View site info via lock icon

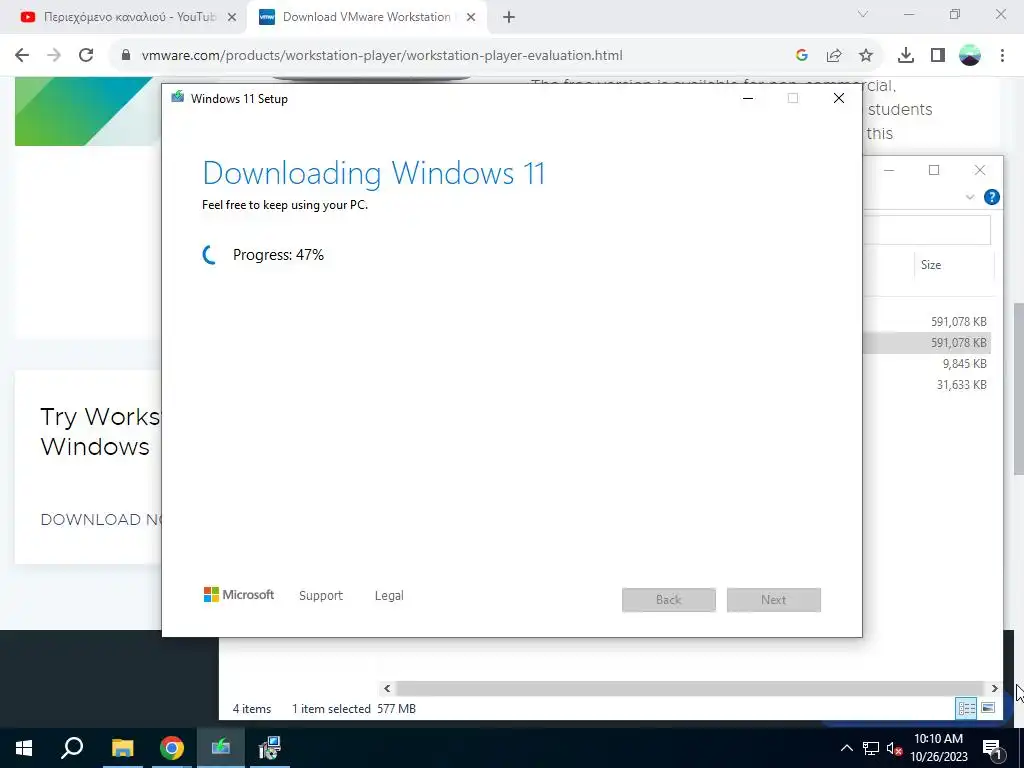[x=126, y=56]
